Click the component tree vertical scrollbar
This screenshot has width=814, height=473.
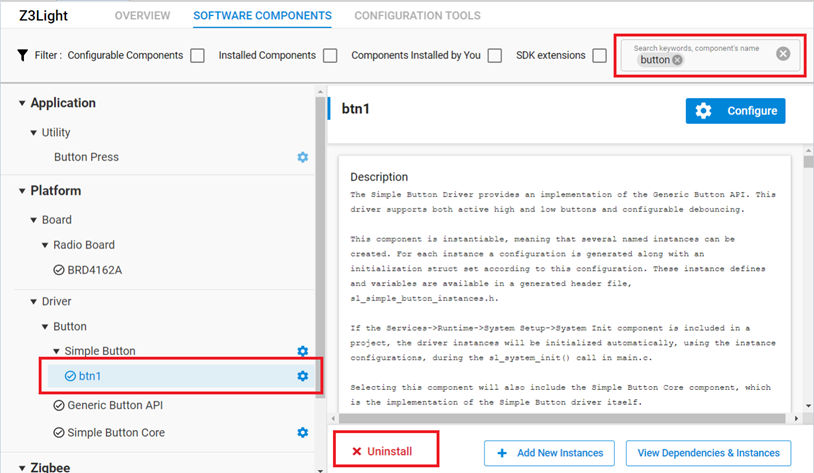click(x=320, y=247)
